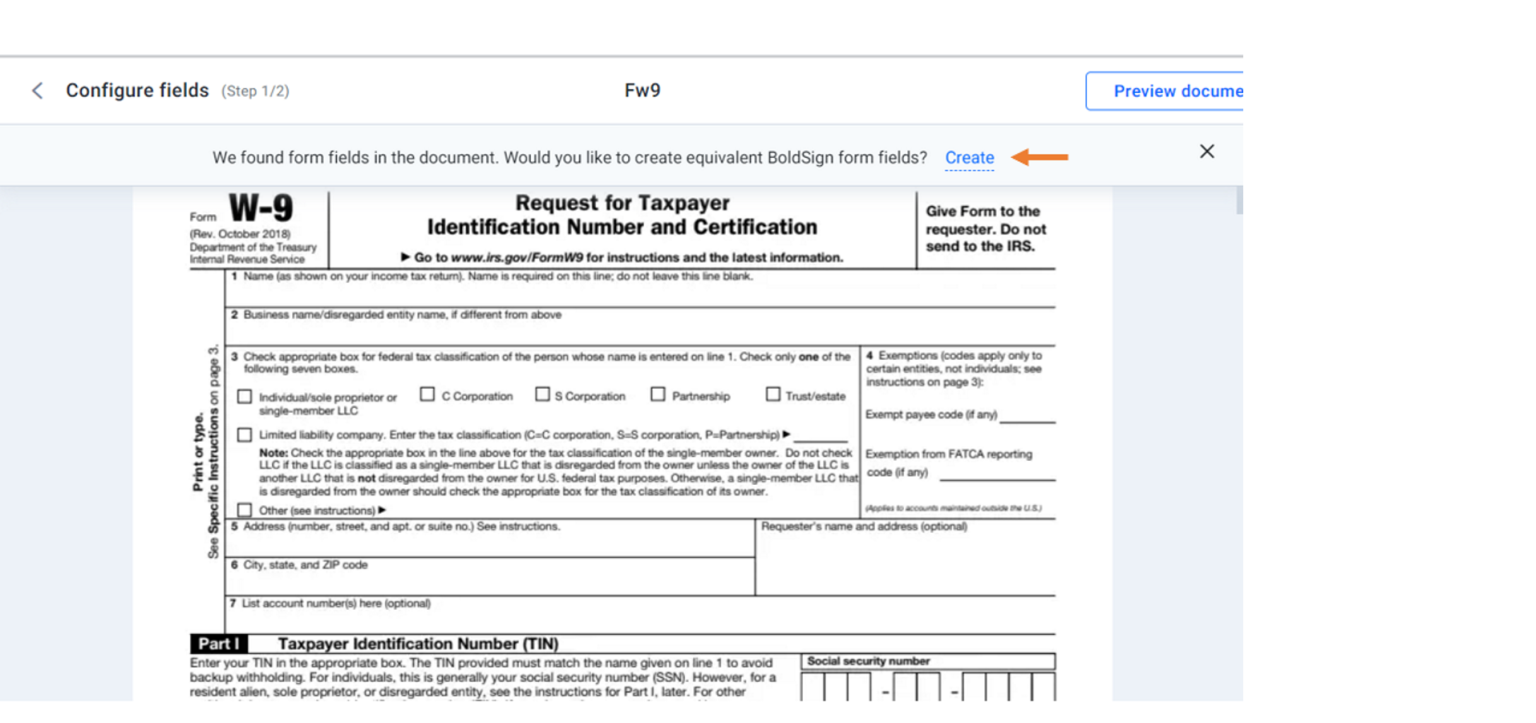The width and height of the screenshot is (1536, 723).
Task: Check the Limited liability company box
Action: [245, 434]
